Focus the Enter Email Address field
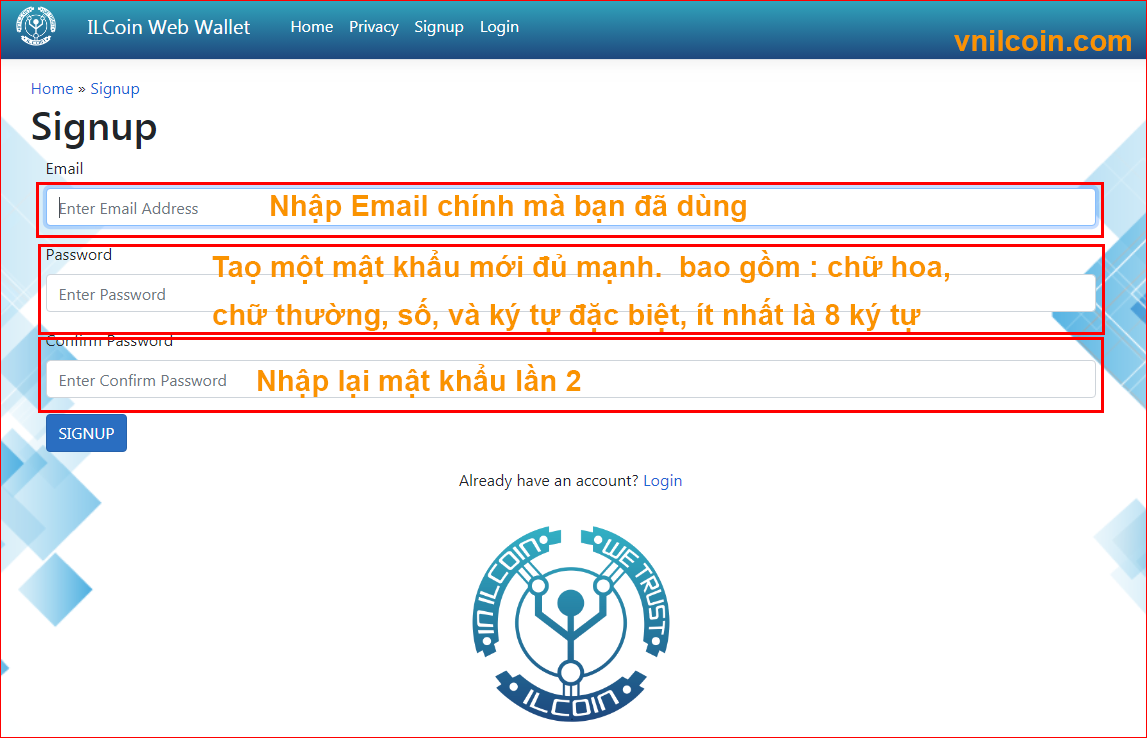This screenshot has height=738, width=1147. [571, 208]
